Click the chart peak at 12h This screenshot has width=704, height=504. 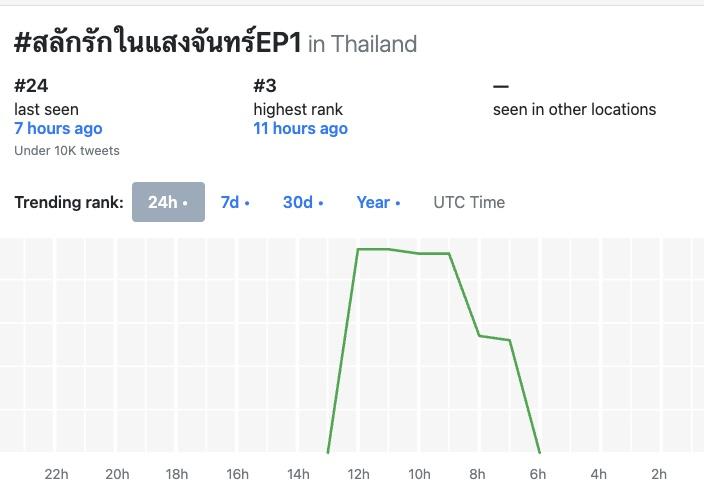pos(358,249)
